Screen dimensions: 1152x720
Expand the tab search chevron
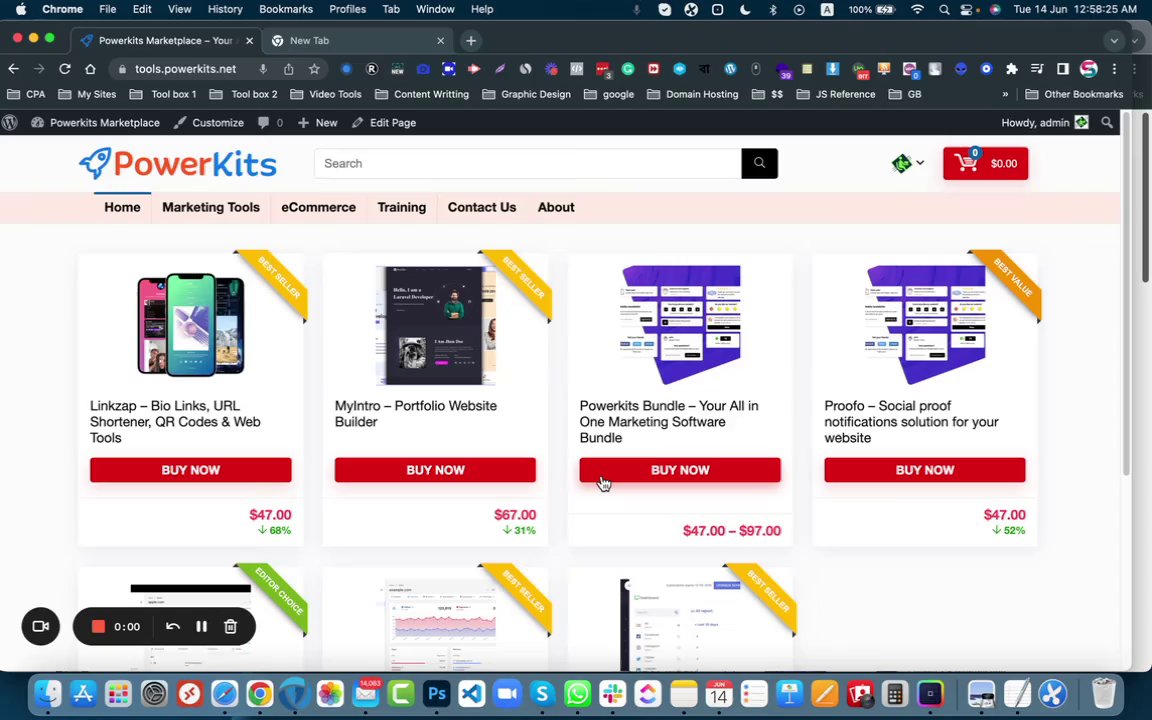(x=1115, y=40)
